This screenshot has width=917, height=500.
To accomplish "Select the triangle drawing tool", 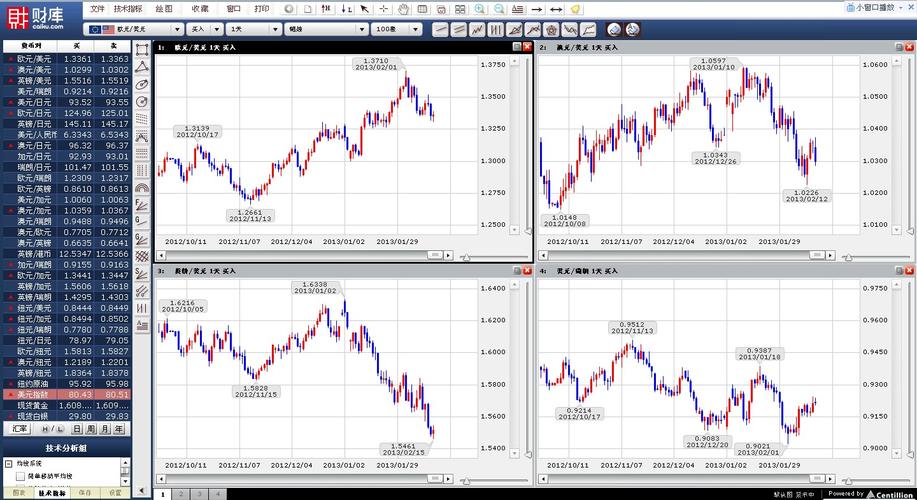I will coord(142,67).
